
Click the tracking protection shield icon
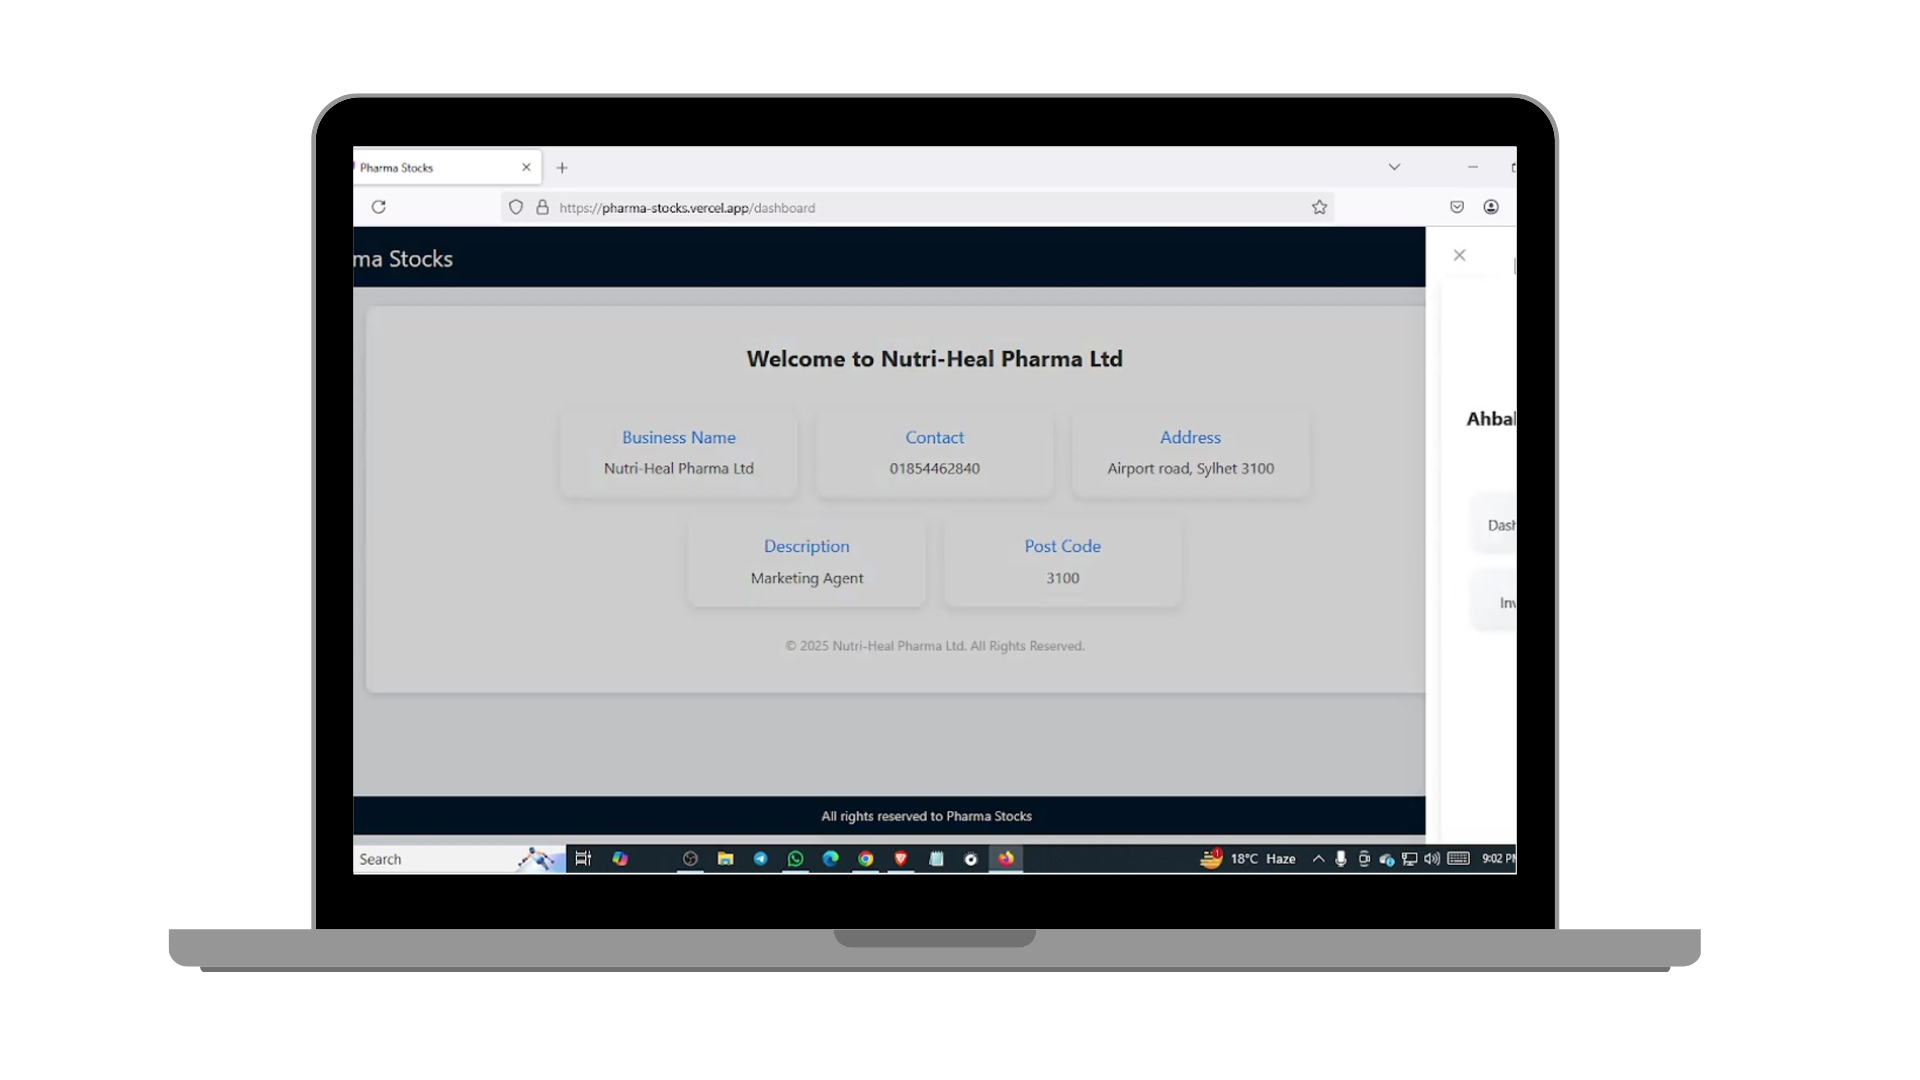pyautogui.click(x=516, y=207)
